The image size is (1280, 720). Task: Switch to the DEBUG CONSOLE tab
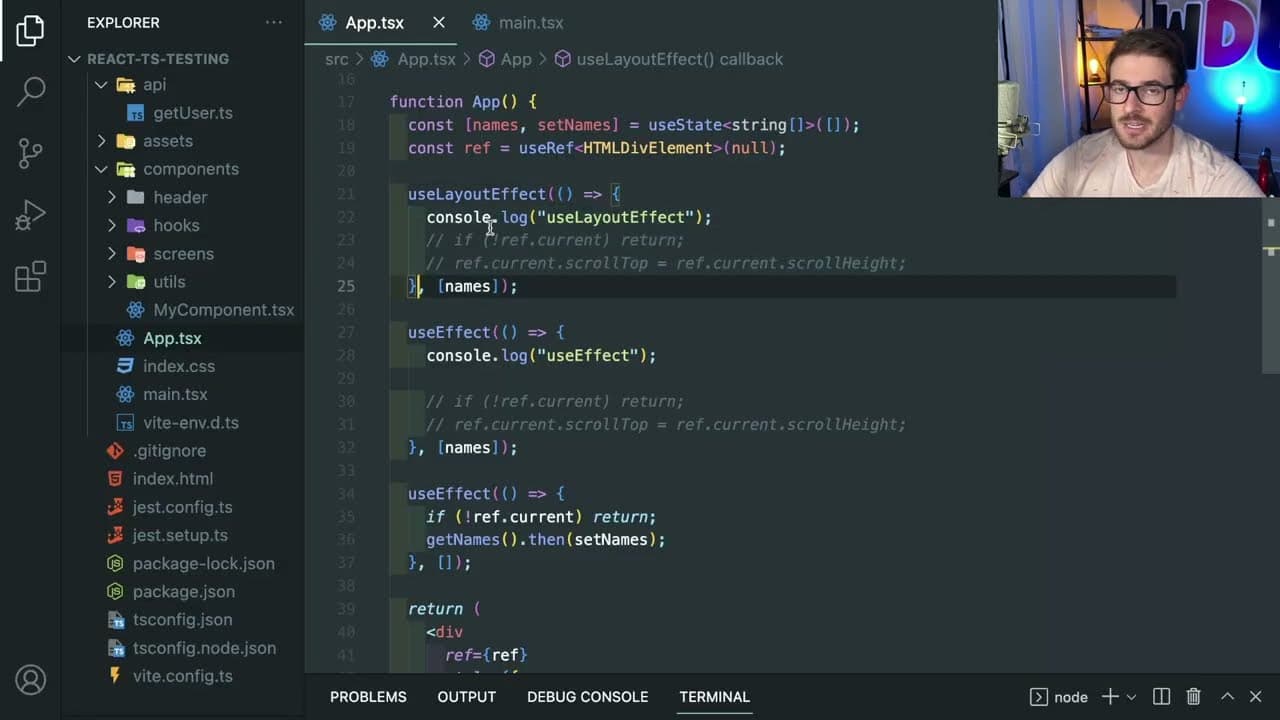(x=587, y=697)
